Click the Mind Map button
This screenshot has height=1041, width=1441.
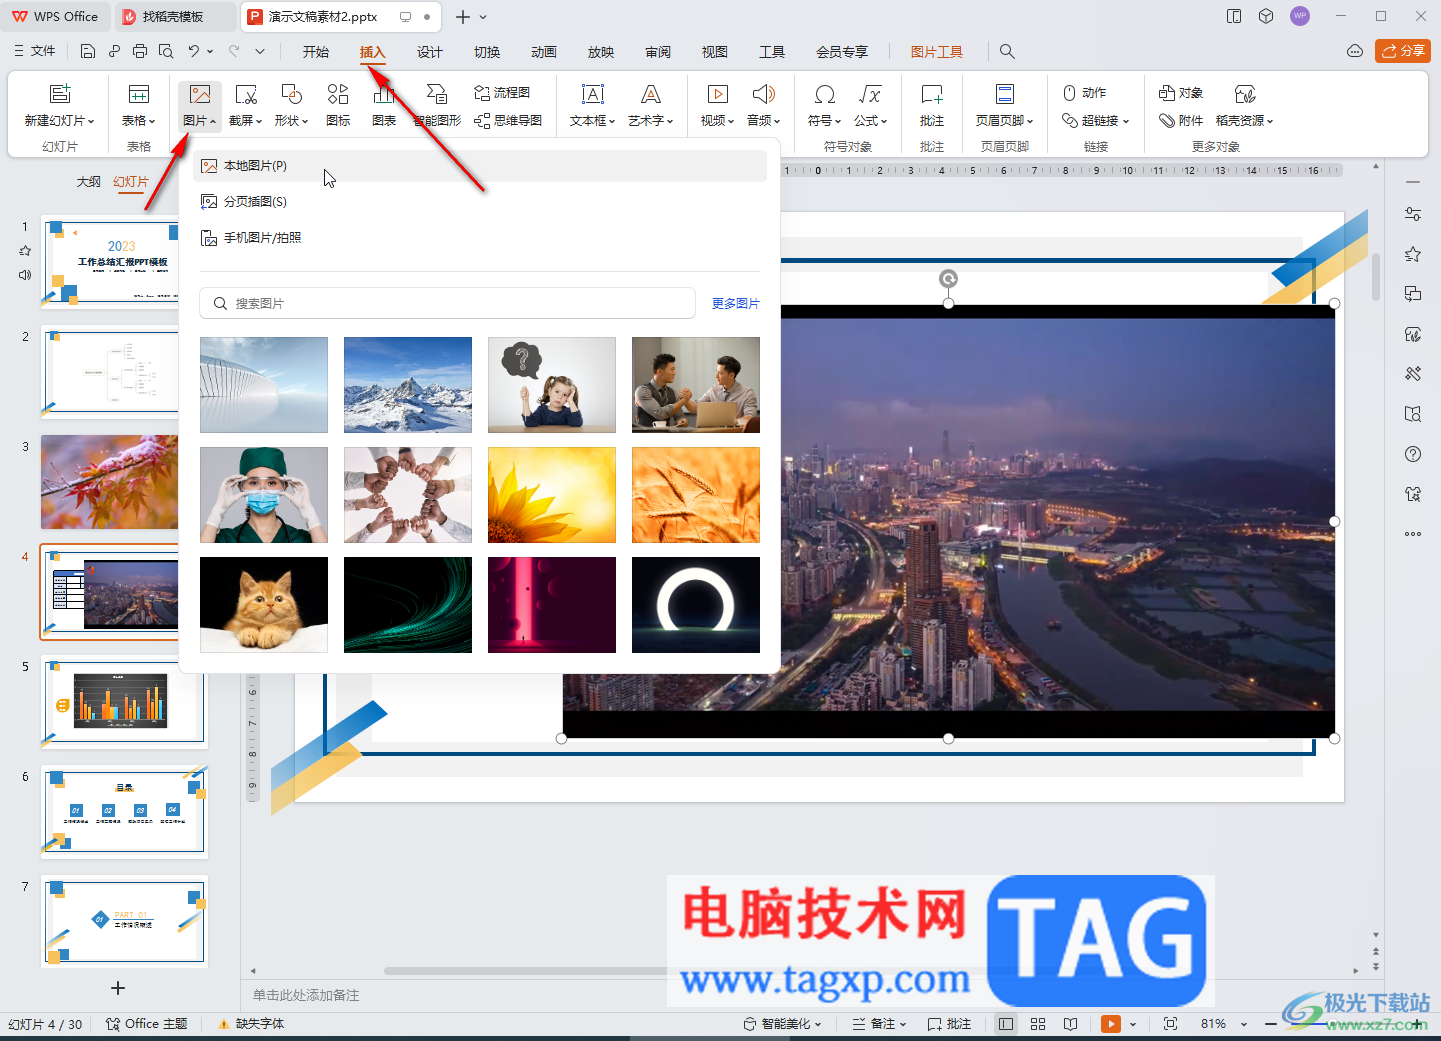point(508,120)
